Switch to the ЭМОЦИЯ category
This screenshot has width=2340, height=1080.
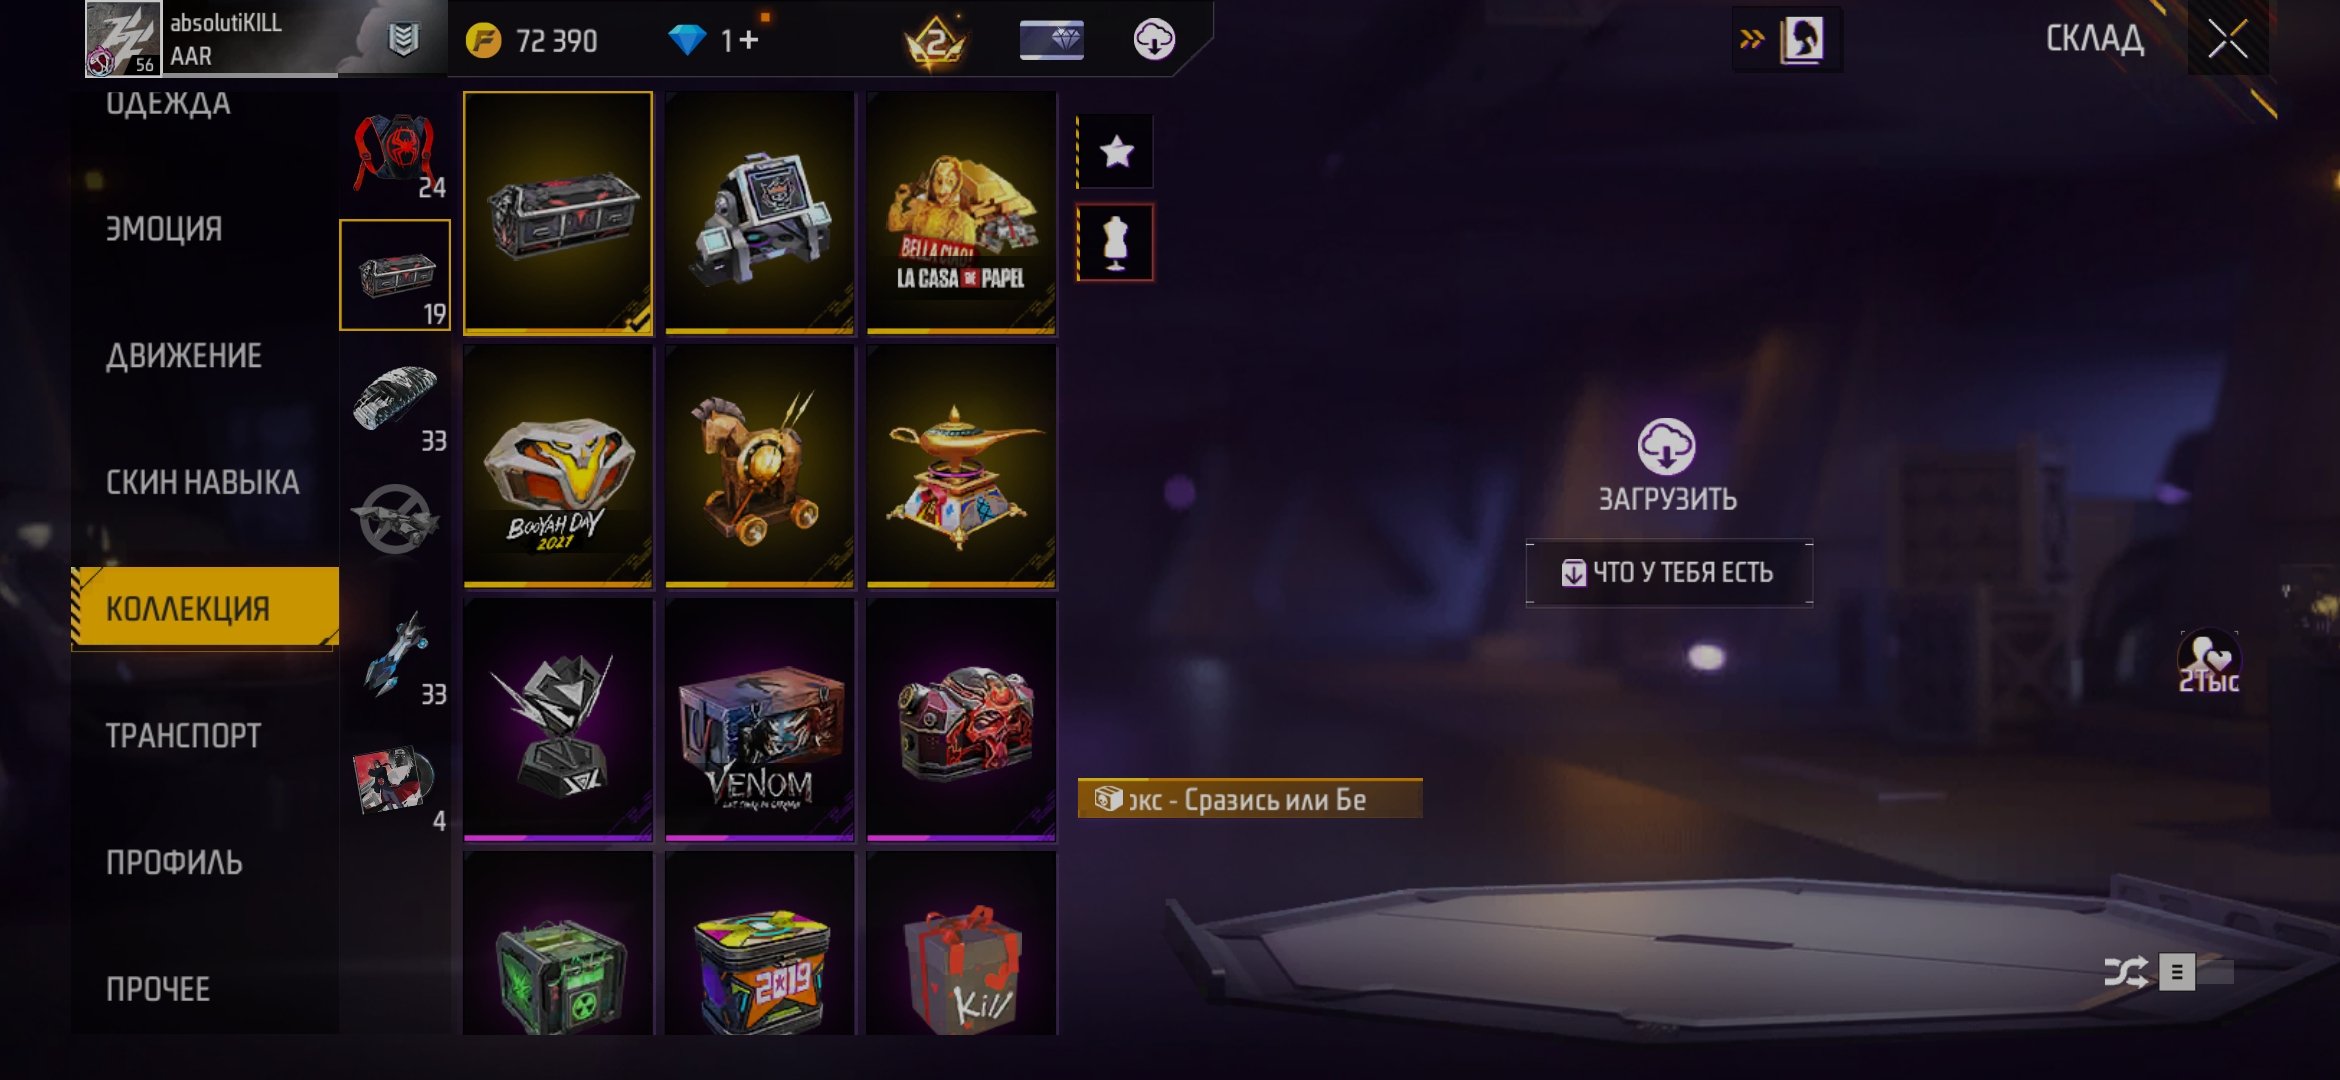click(164, 229)
